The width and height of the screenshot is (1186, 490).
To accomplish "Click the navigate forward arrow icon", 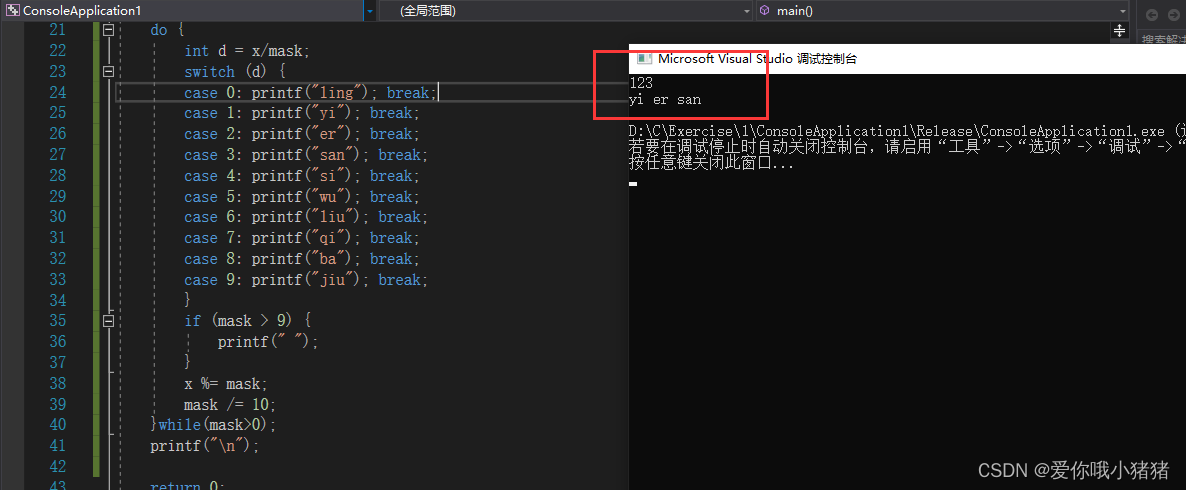I will pos(1174,14).
